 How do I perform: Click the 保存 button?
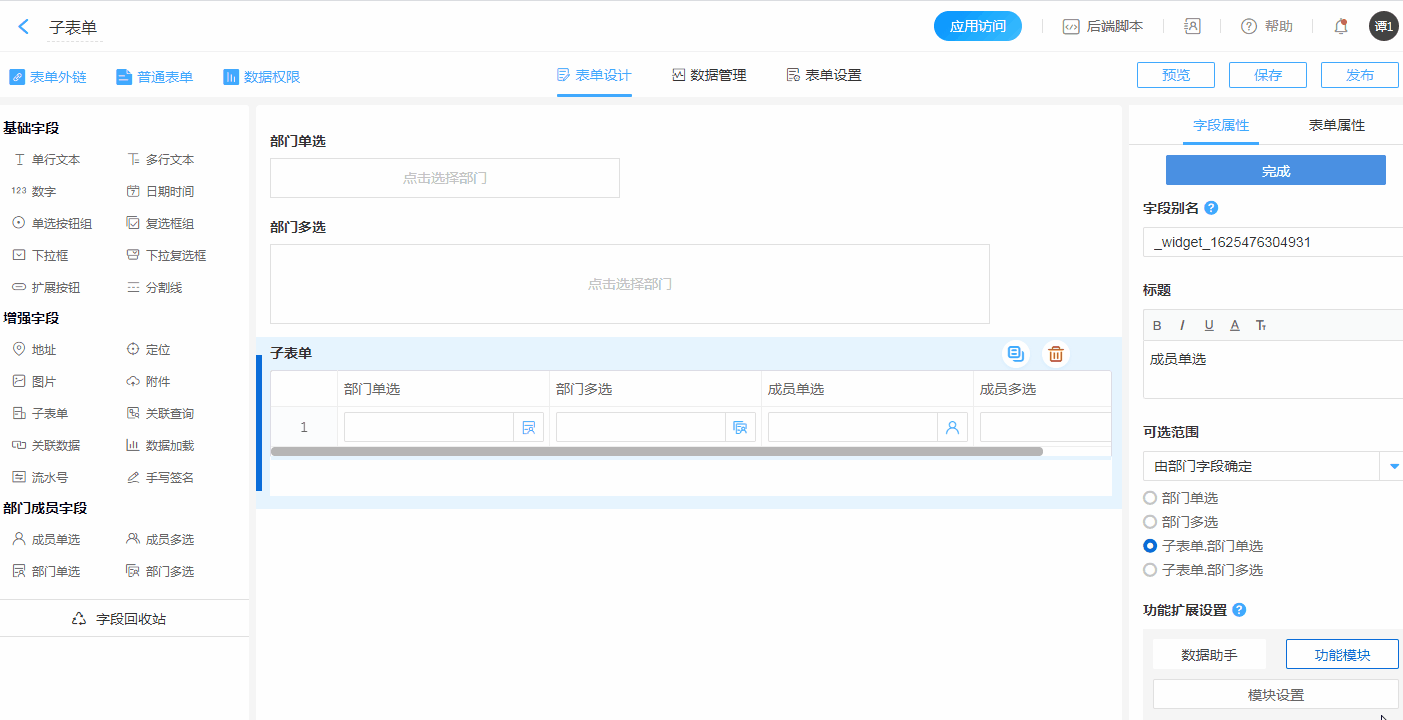1268,75
